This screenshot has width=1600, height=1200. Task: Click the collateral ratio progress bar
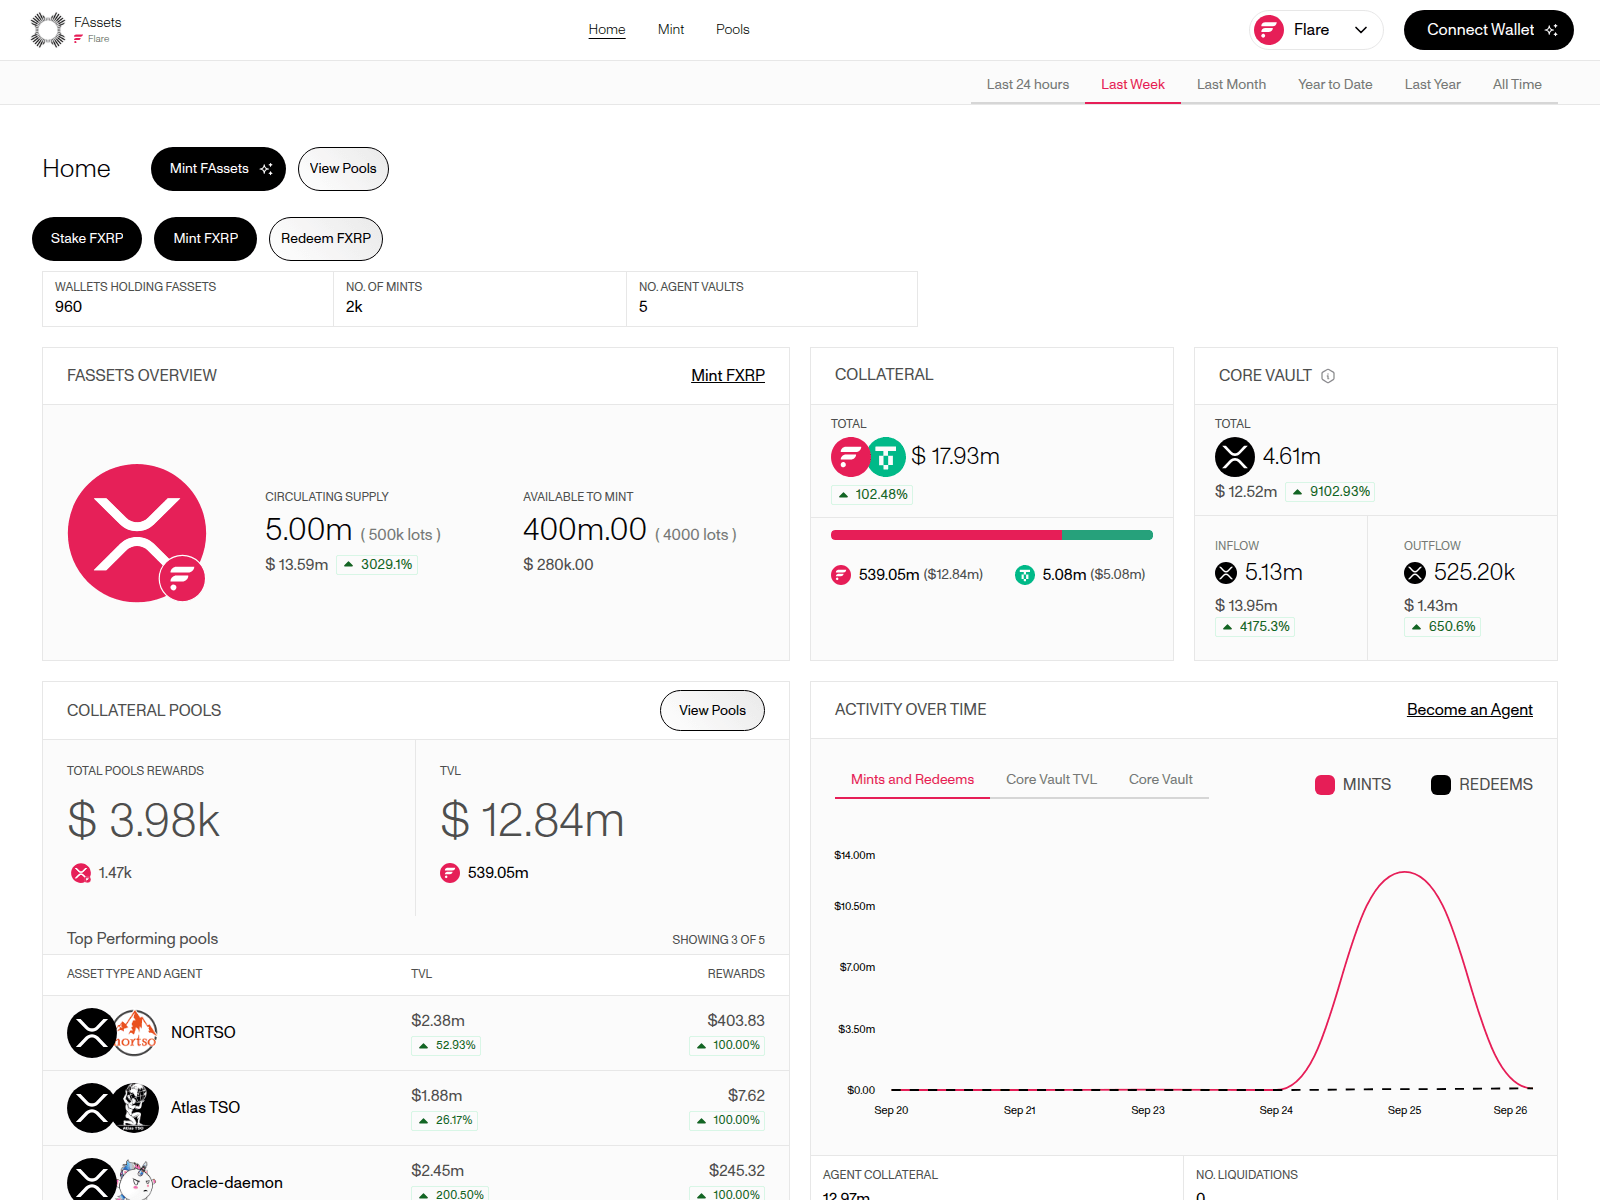click(992, 535)
